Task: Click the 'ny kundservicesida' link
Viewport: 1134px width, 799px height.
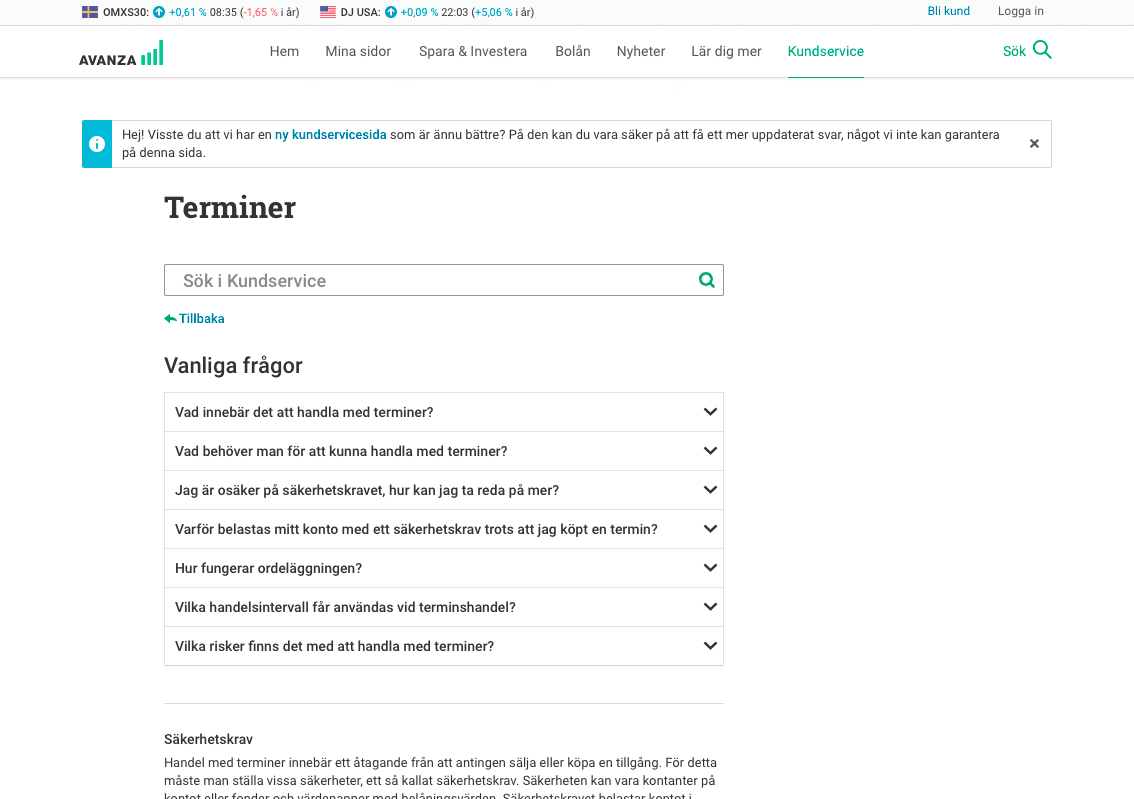Action: [x=331, y=134]
